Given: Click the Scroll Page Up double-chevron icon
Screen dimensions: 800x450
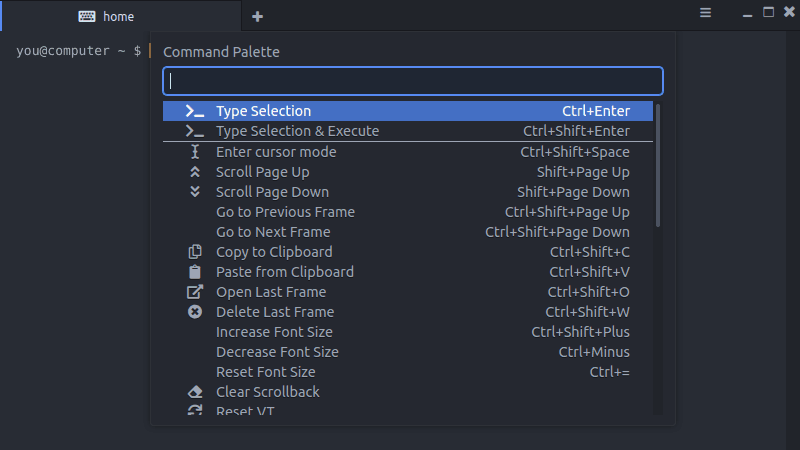Looking at the screenshot, I should coord(195,172).
